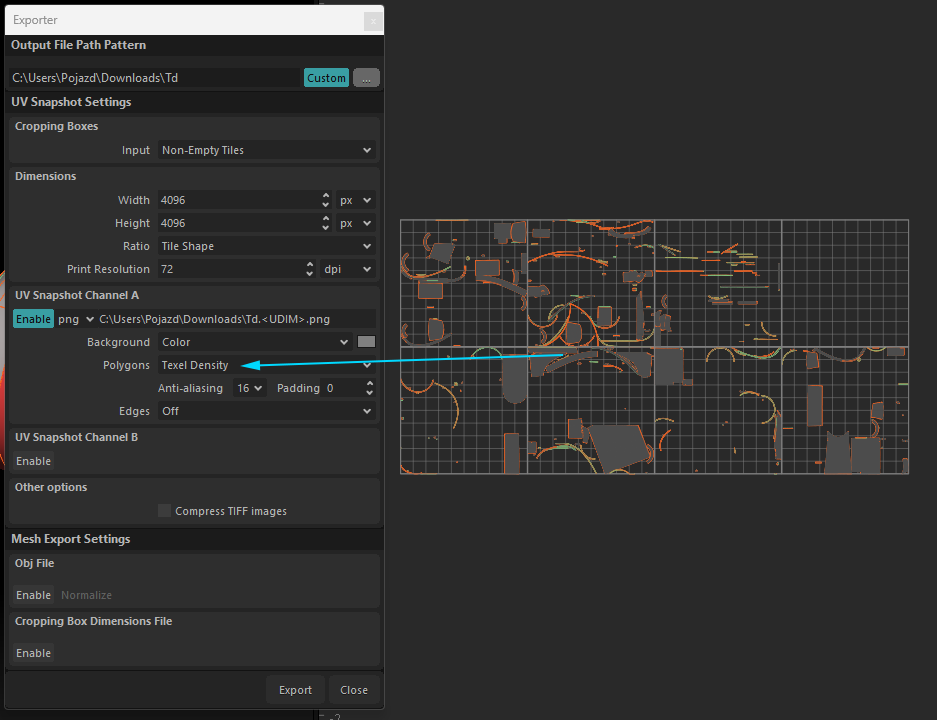The image size is (937, 720).
Task: Click the Print Resolution stepper arrows
Action: (x=309, y=269)
